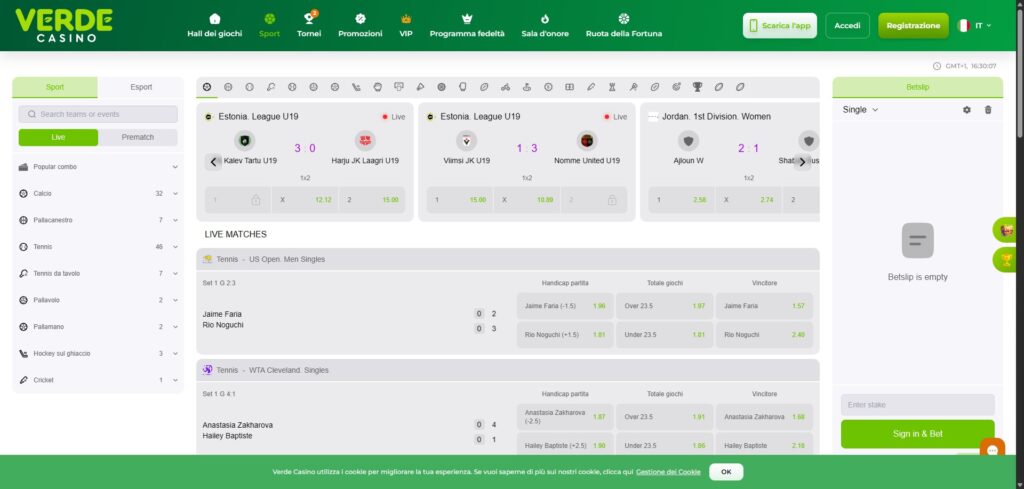1024x489 pixels.
Task: Open the US Open. Men Singles header
Action: [x=507, y=259]
